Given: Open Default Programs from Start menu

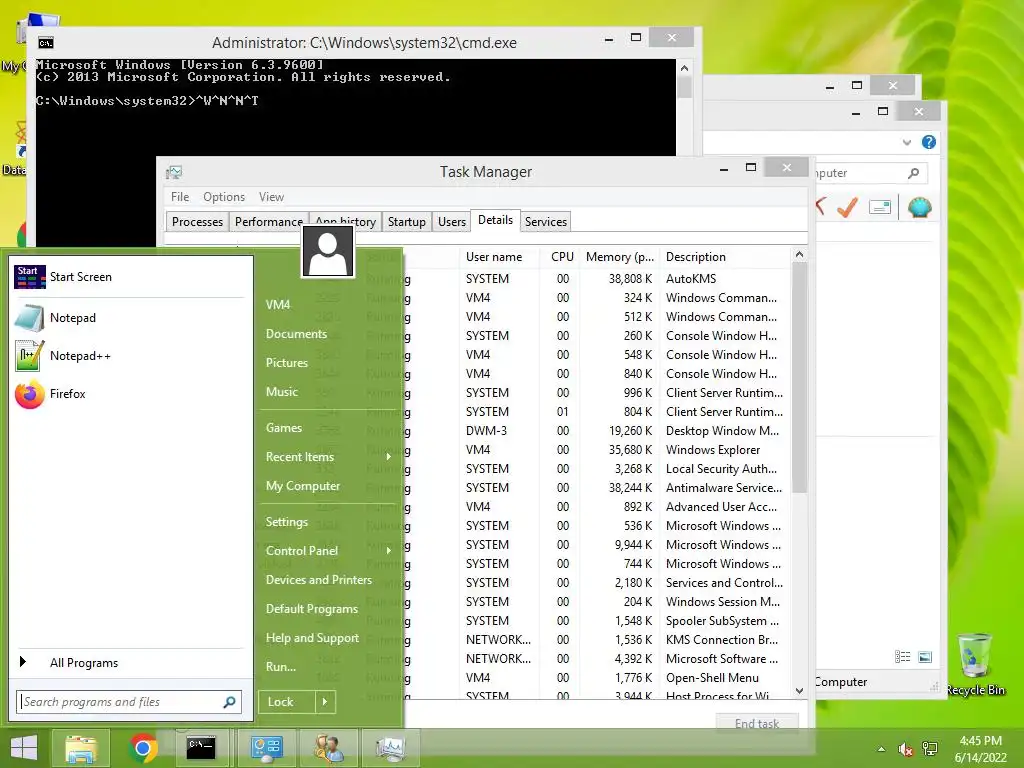Looking at the screenshot, I should 312,609.
